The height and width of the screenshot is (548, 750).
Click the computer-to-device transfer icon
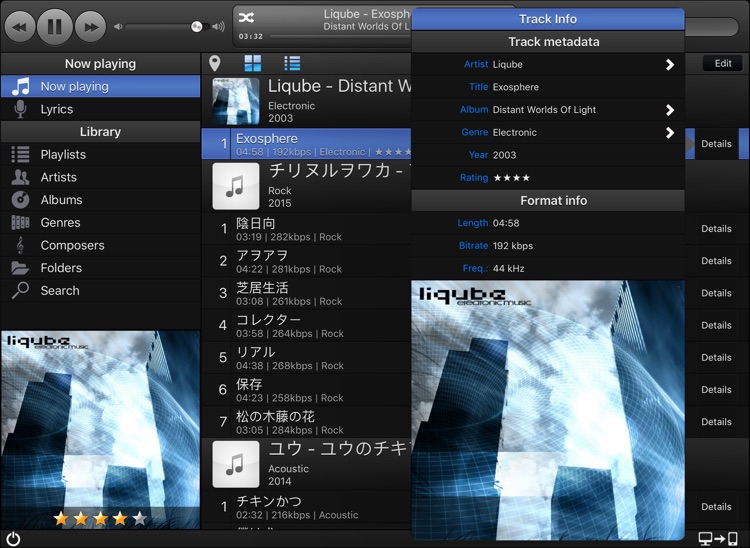pos(718,539)
